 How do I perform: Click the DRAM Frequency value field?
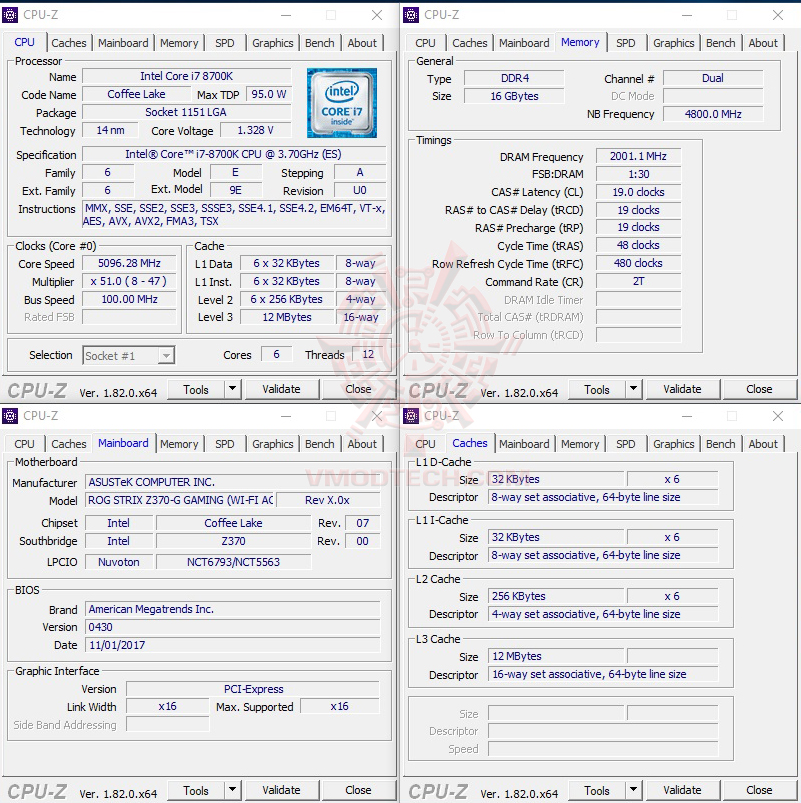(638, 155)
